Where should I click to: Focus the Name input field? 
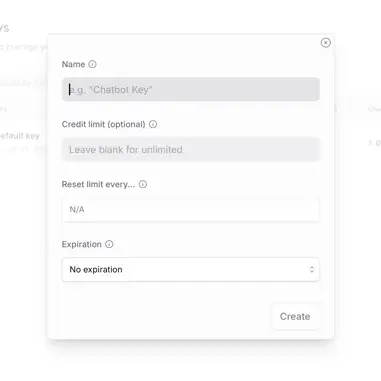pos(191,90)
